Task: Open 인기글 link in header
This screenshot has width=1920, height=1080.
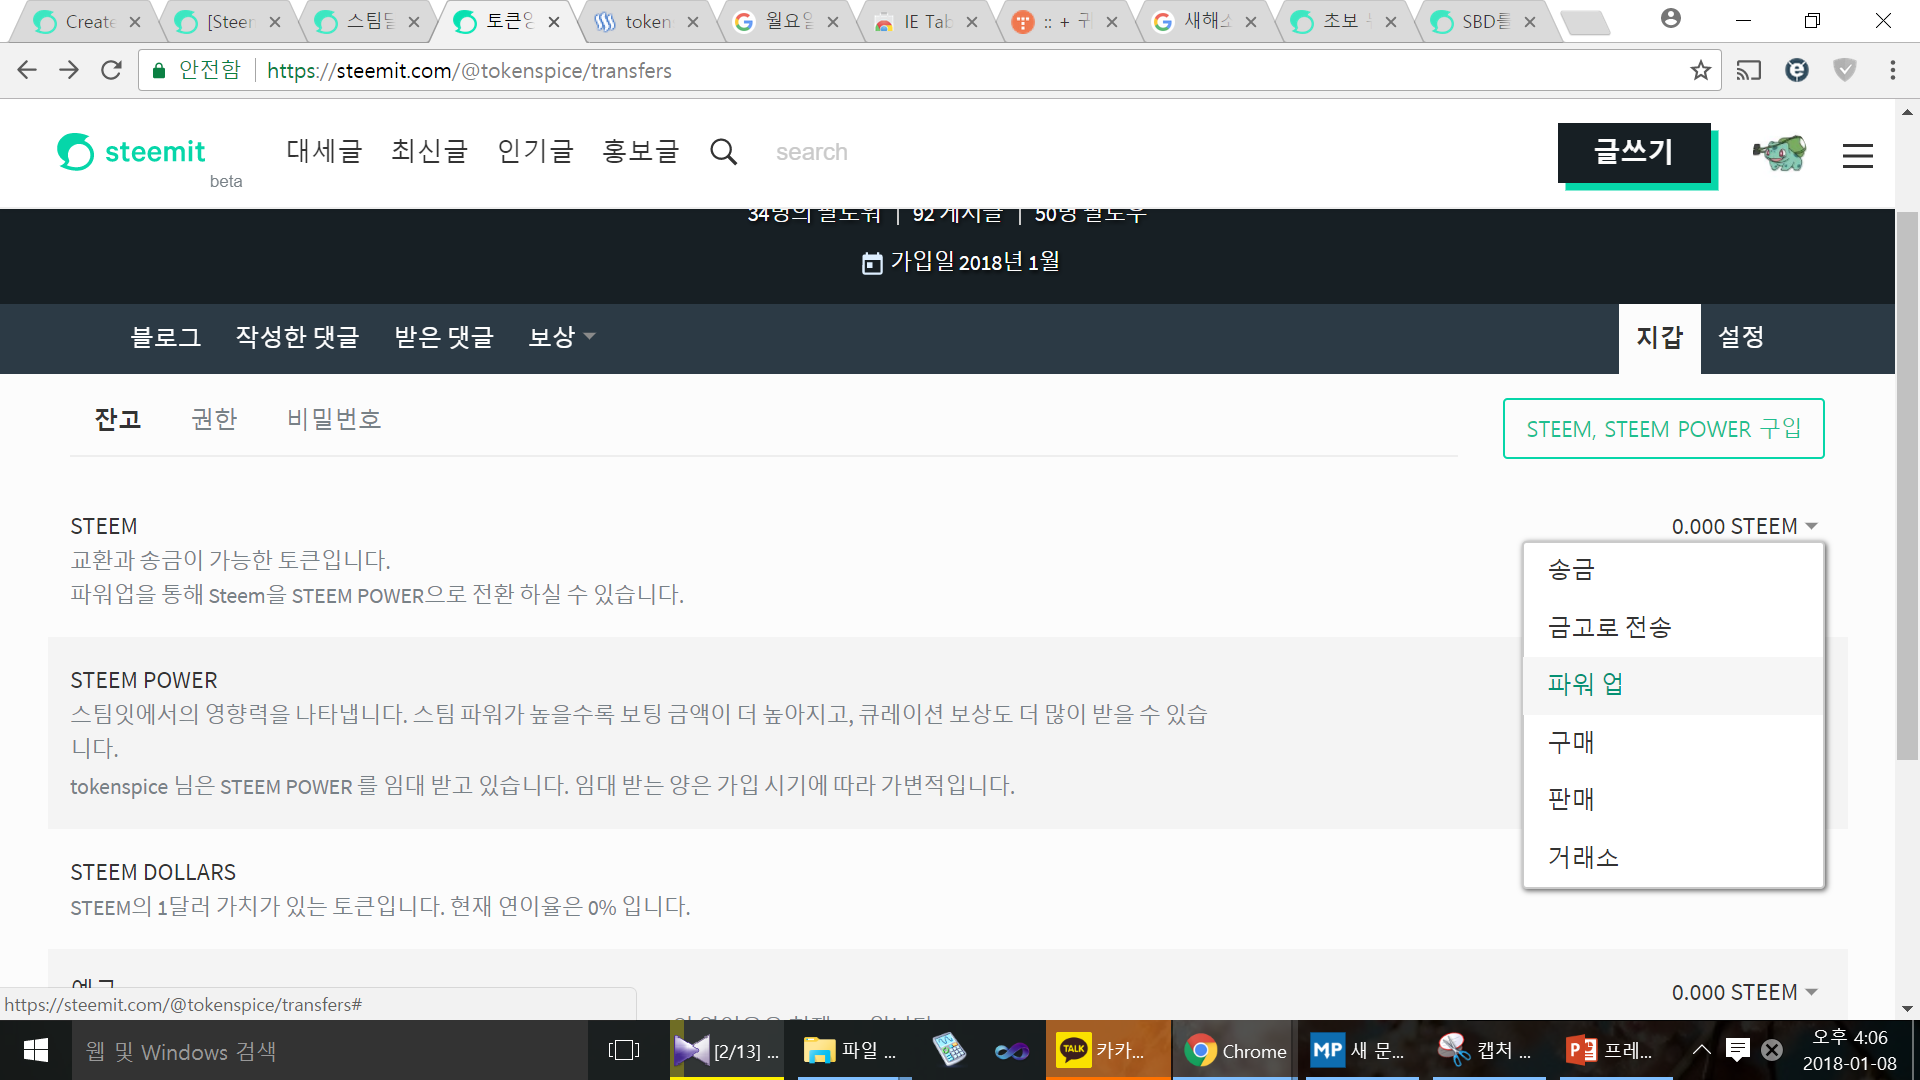Action: pos(536,152)
